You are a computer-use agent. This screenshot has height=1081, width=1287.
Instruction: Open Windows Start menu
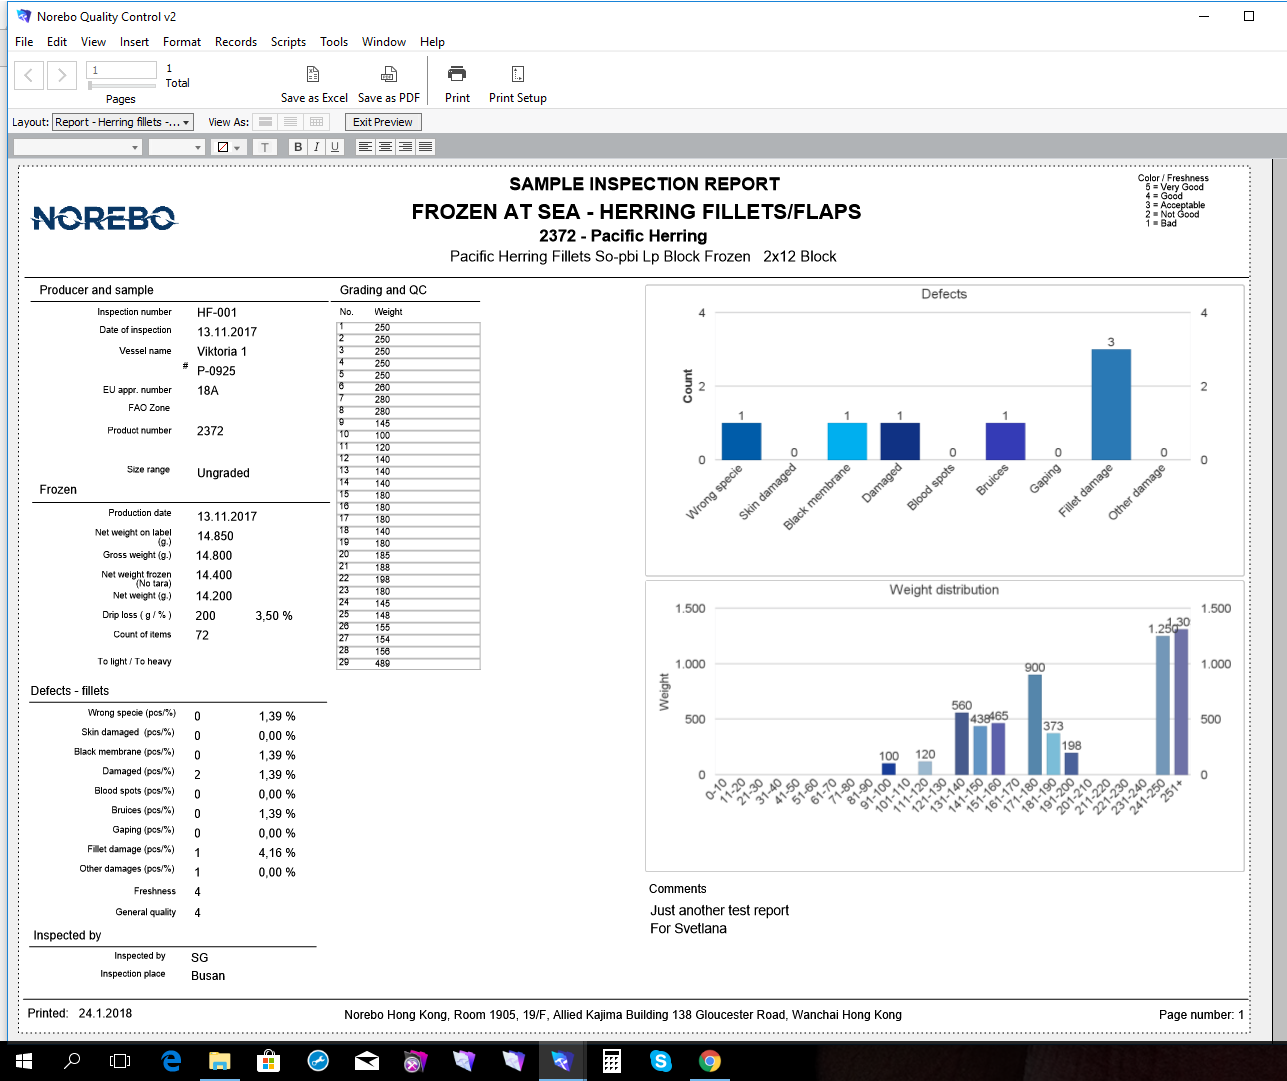point(24,1061)
